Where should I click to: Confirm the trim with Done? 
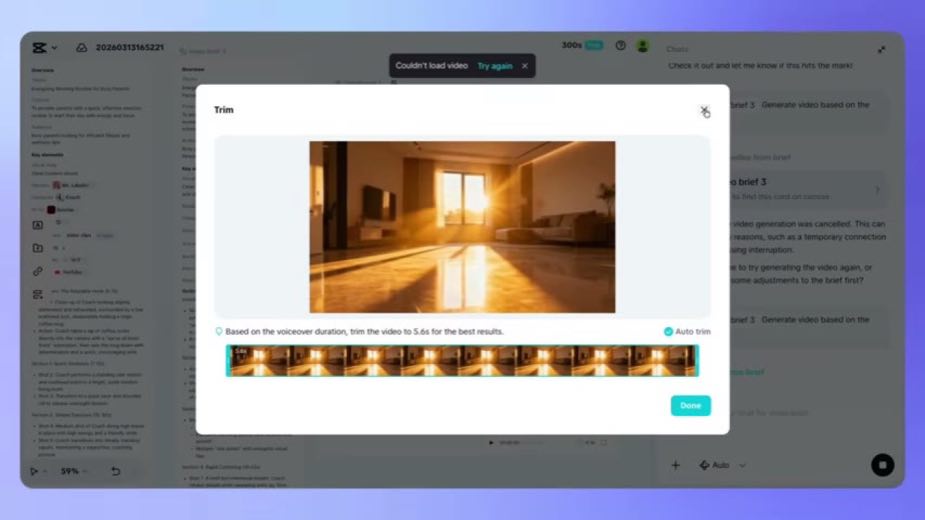[690, 405]
